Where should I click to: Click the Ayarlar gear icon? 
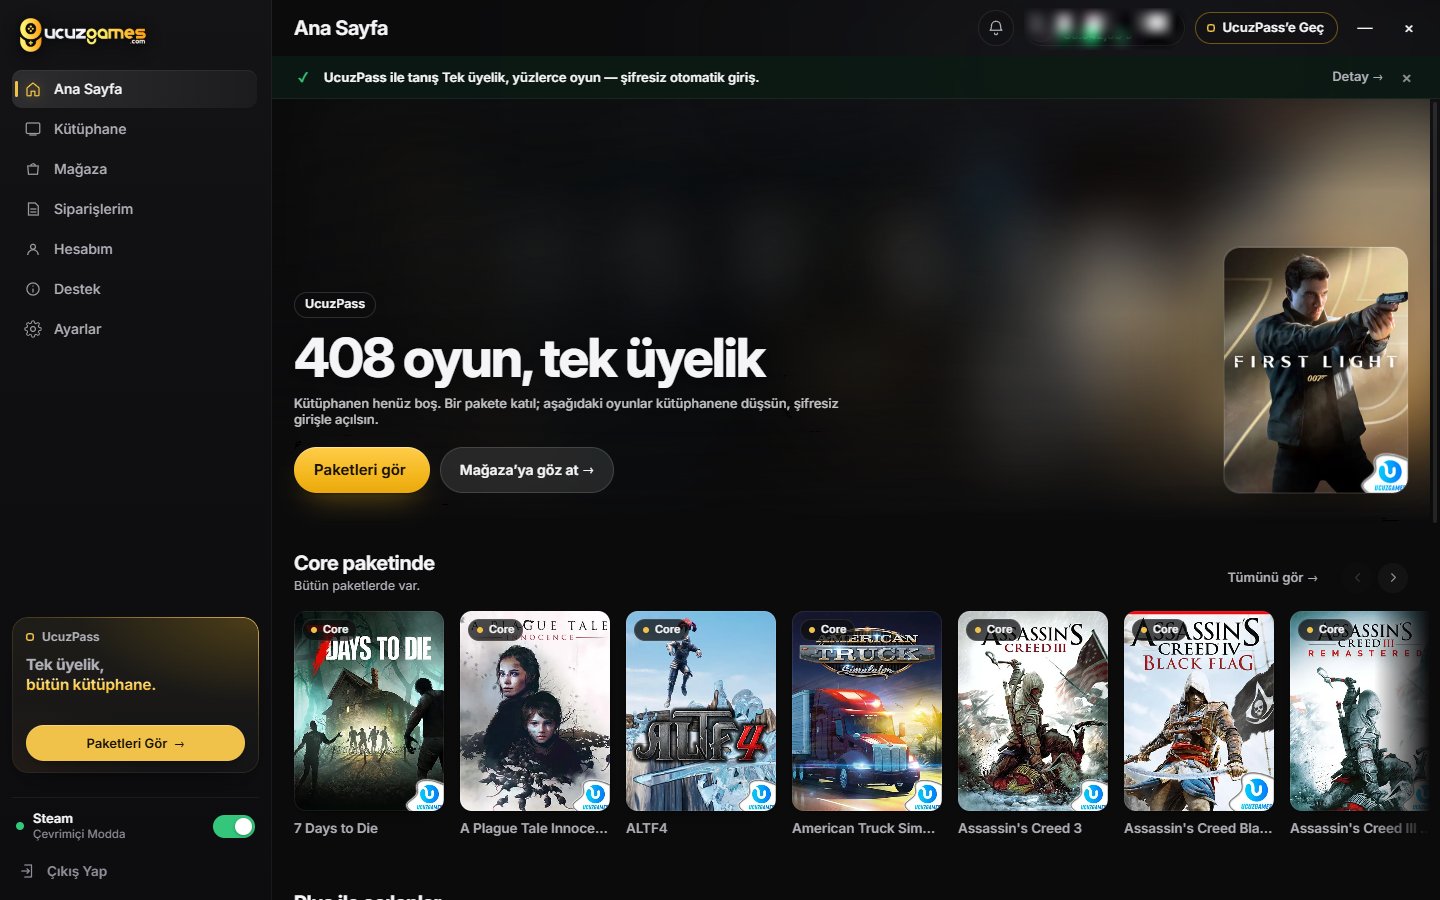click(x=33, y=329)
